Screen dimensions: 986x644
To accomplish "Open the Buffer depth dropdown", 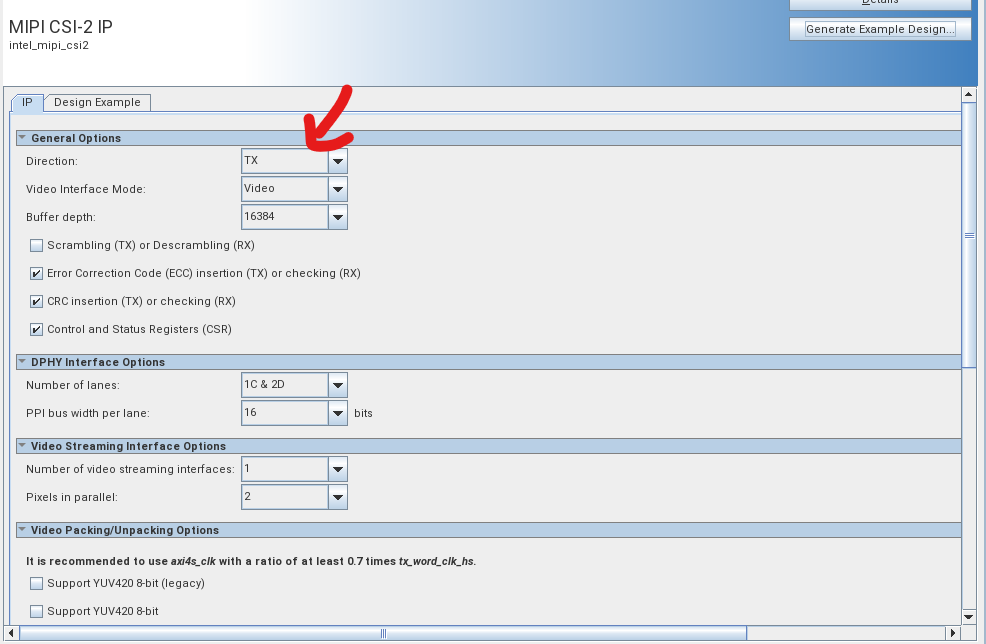I will click(x=338, y=217).
